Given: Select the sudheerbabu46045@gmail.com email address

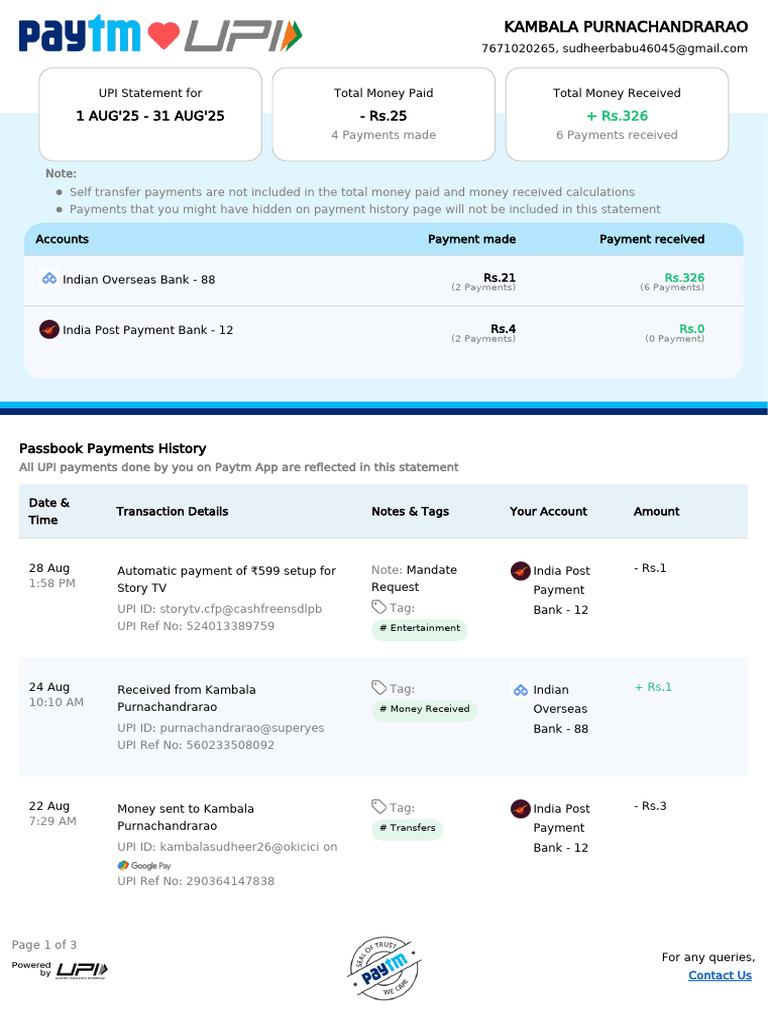Looking at the screenshot, I should pos(655,48).
